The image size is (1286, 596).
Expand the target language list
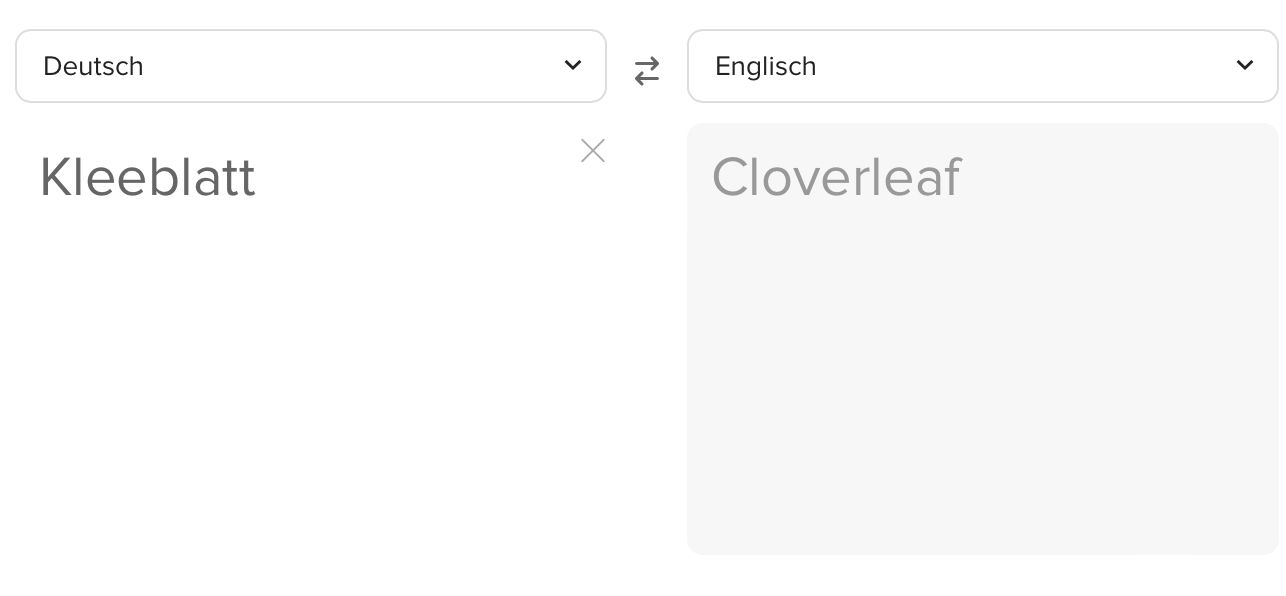coord(982,66)
